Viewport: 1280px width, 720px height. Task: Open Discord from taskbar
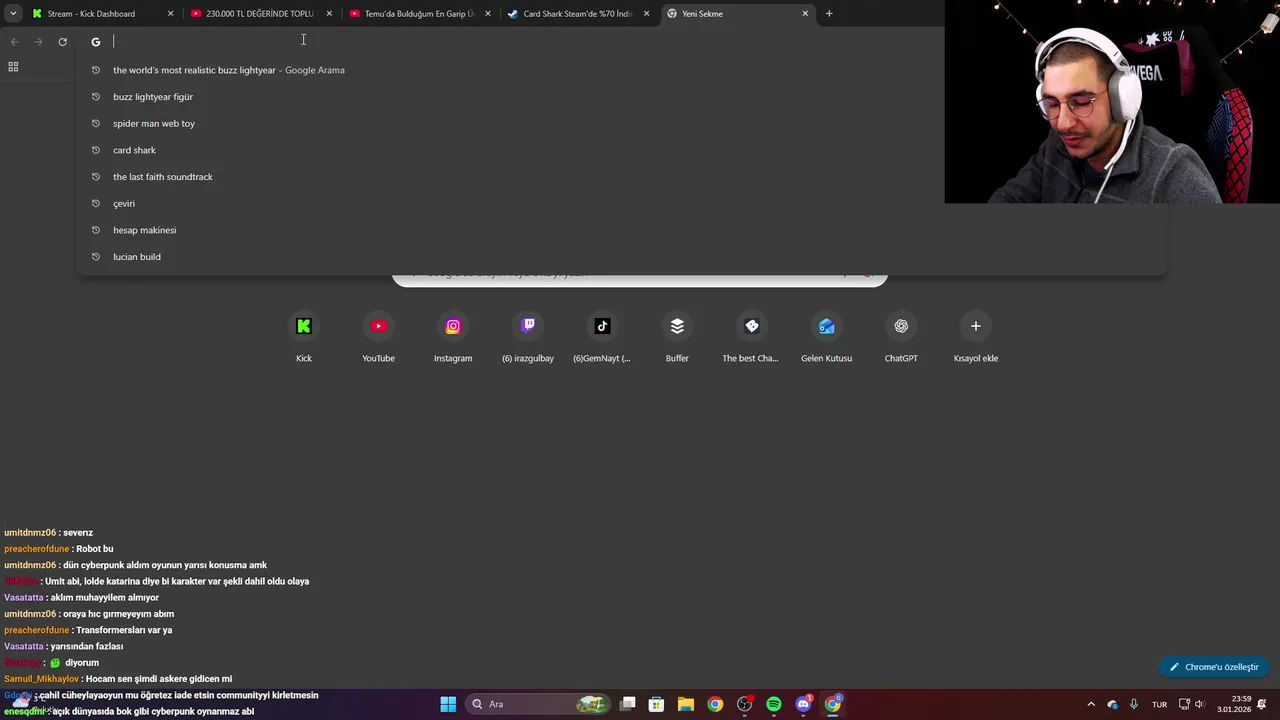pos(803,704)
